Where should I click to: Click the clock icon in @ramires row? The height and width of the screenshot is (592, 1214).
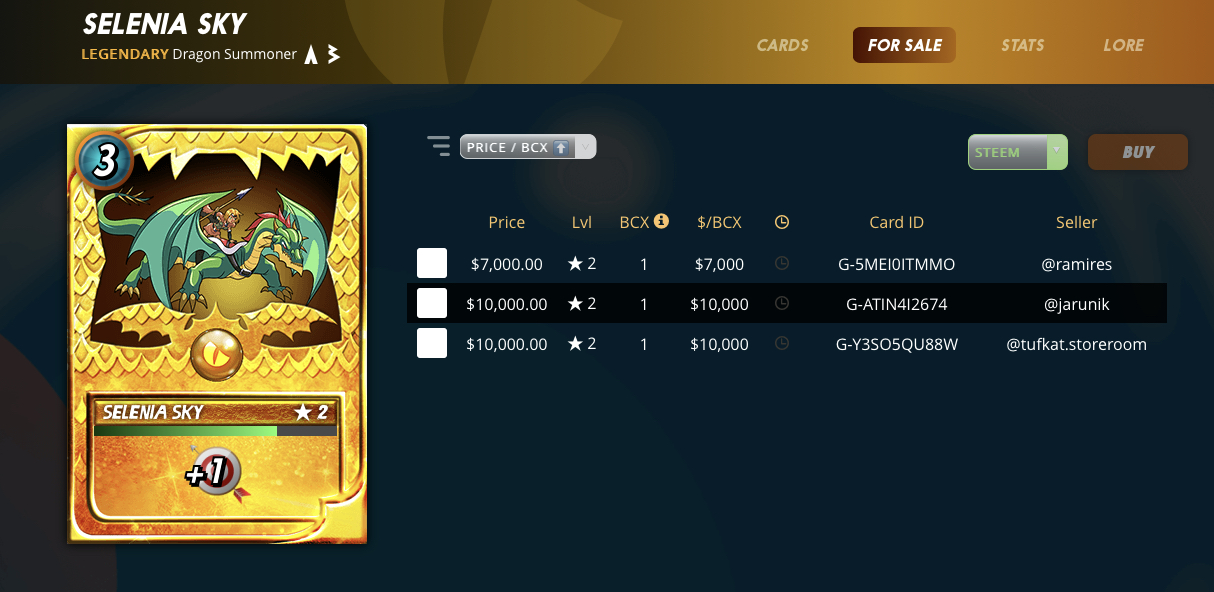click(782, 264)
